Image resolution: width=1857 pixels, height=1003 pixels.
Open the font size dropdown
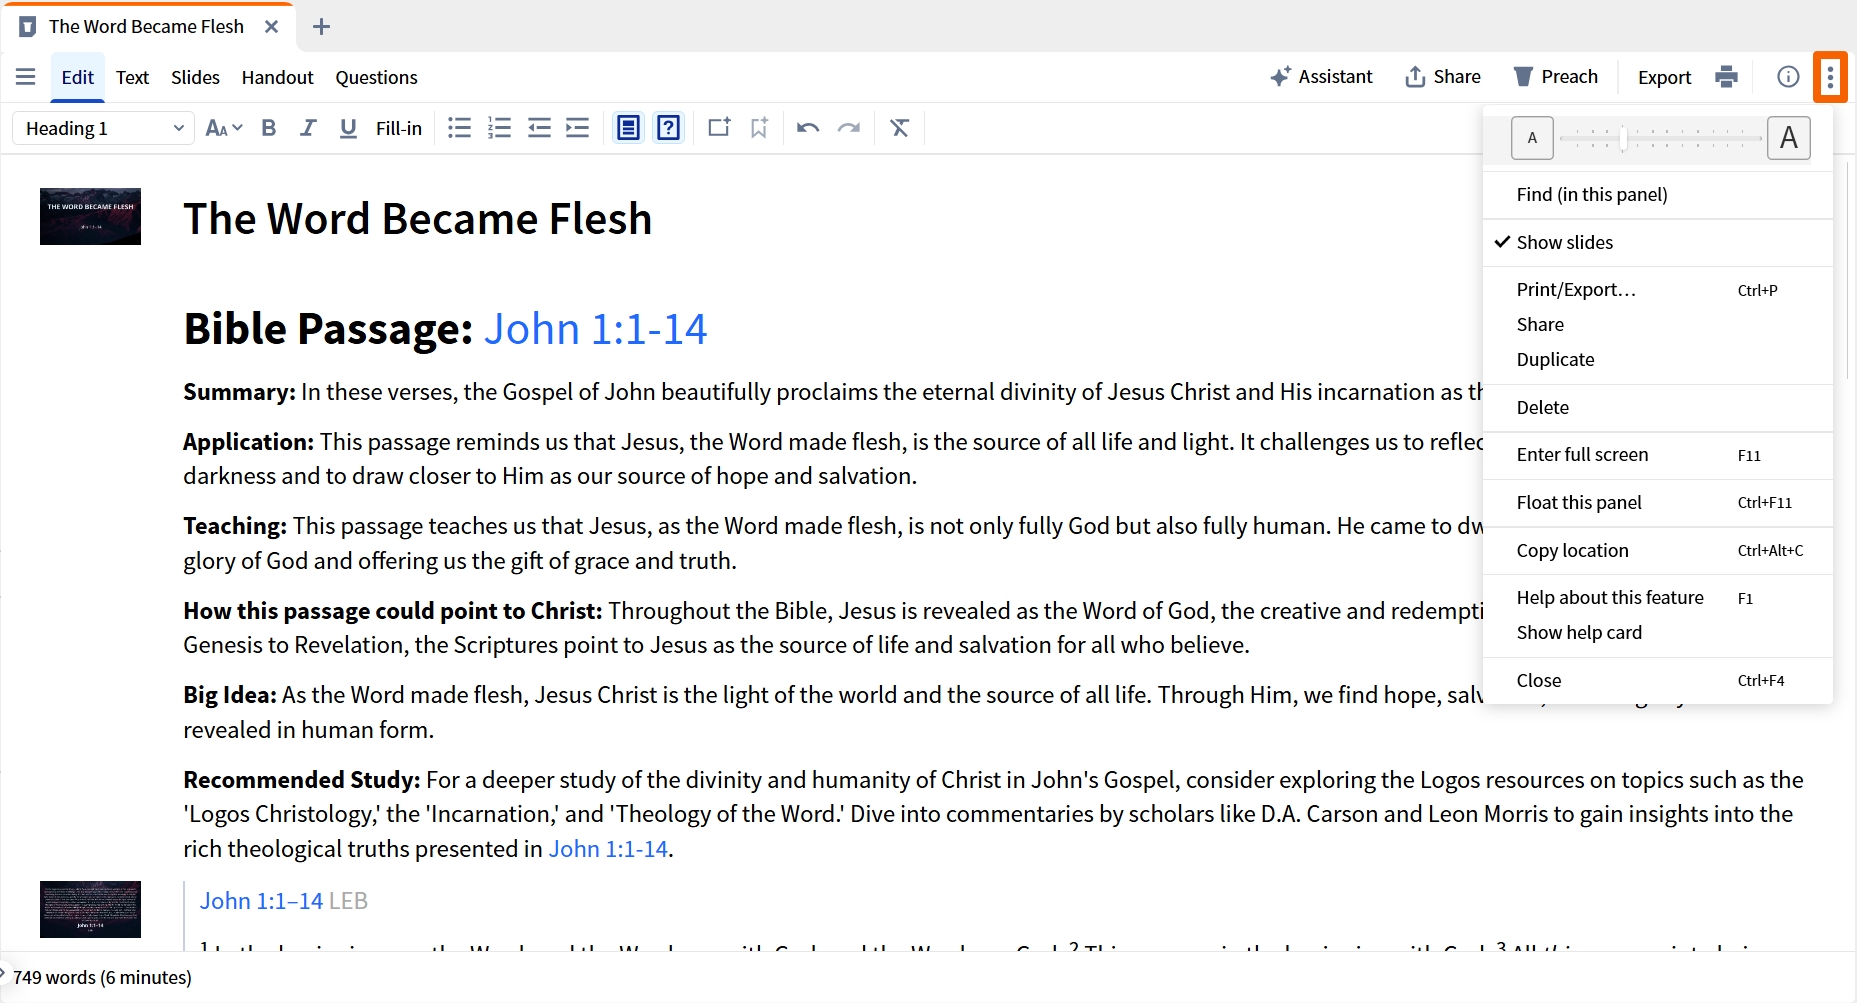click(224, 128)
